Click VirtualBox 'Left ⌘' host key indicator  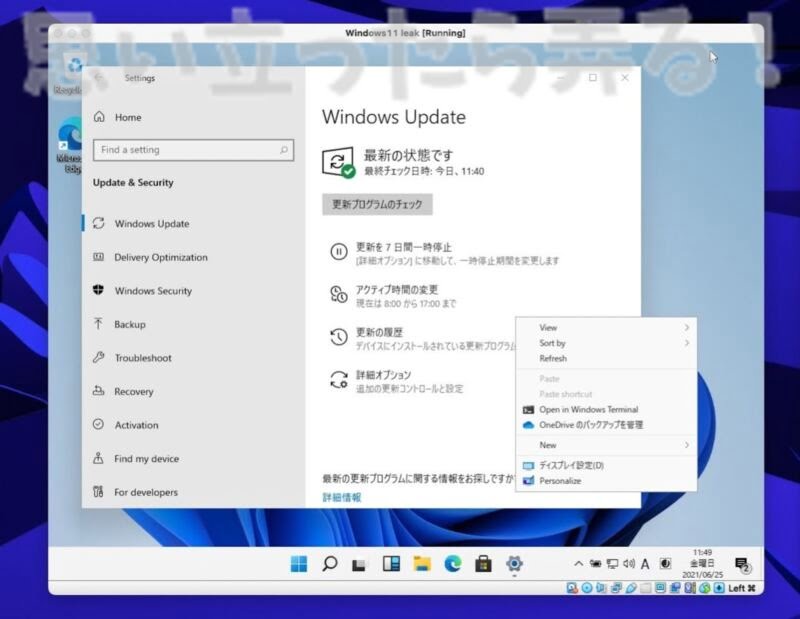click(742, 588)
